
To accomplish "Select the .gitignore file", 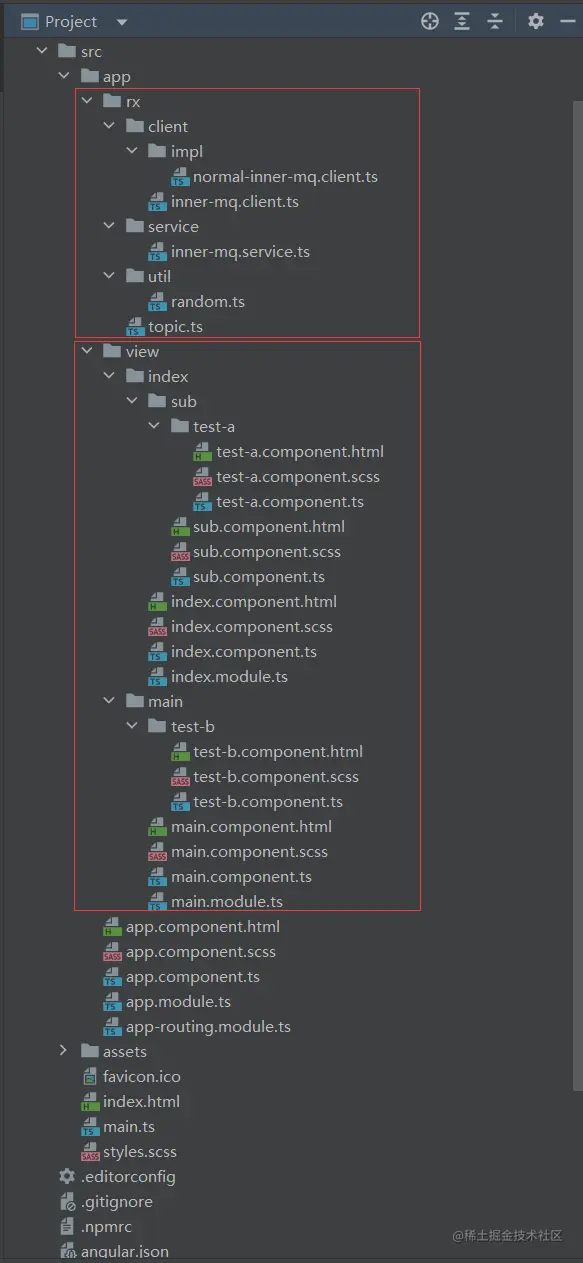I will tap(116, 1202).
